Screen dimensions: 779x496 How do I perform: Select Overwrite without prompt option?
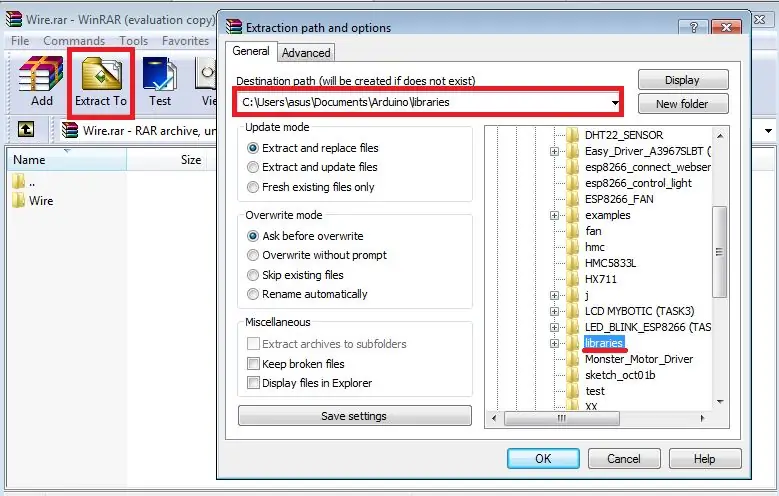click(316, 255)
